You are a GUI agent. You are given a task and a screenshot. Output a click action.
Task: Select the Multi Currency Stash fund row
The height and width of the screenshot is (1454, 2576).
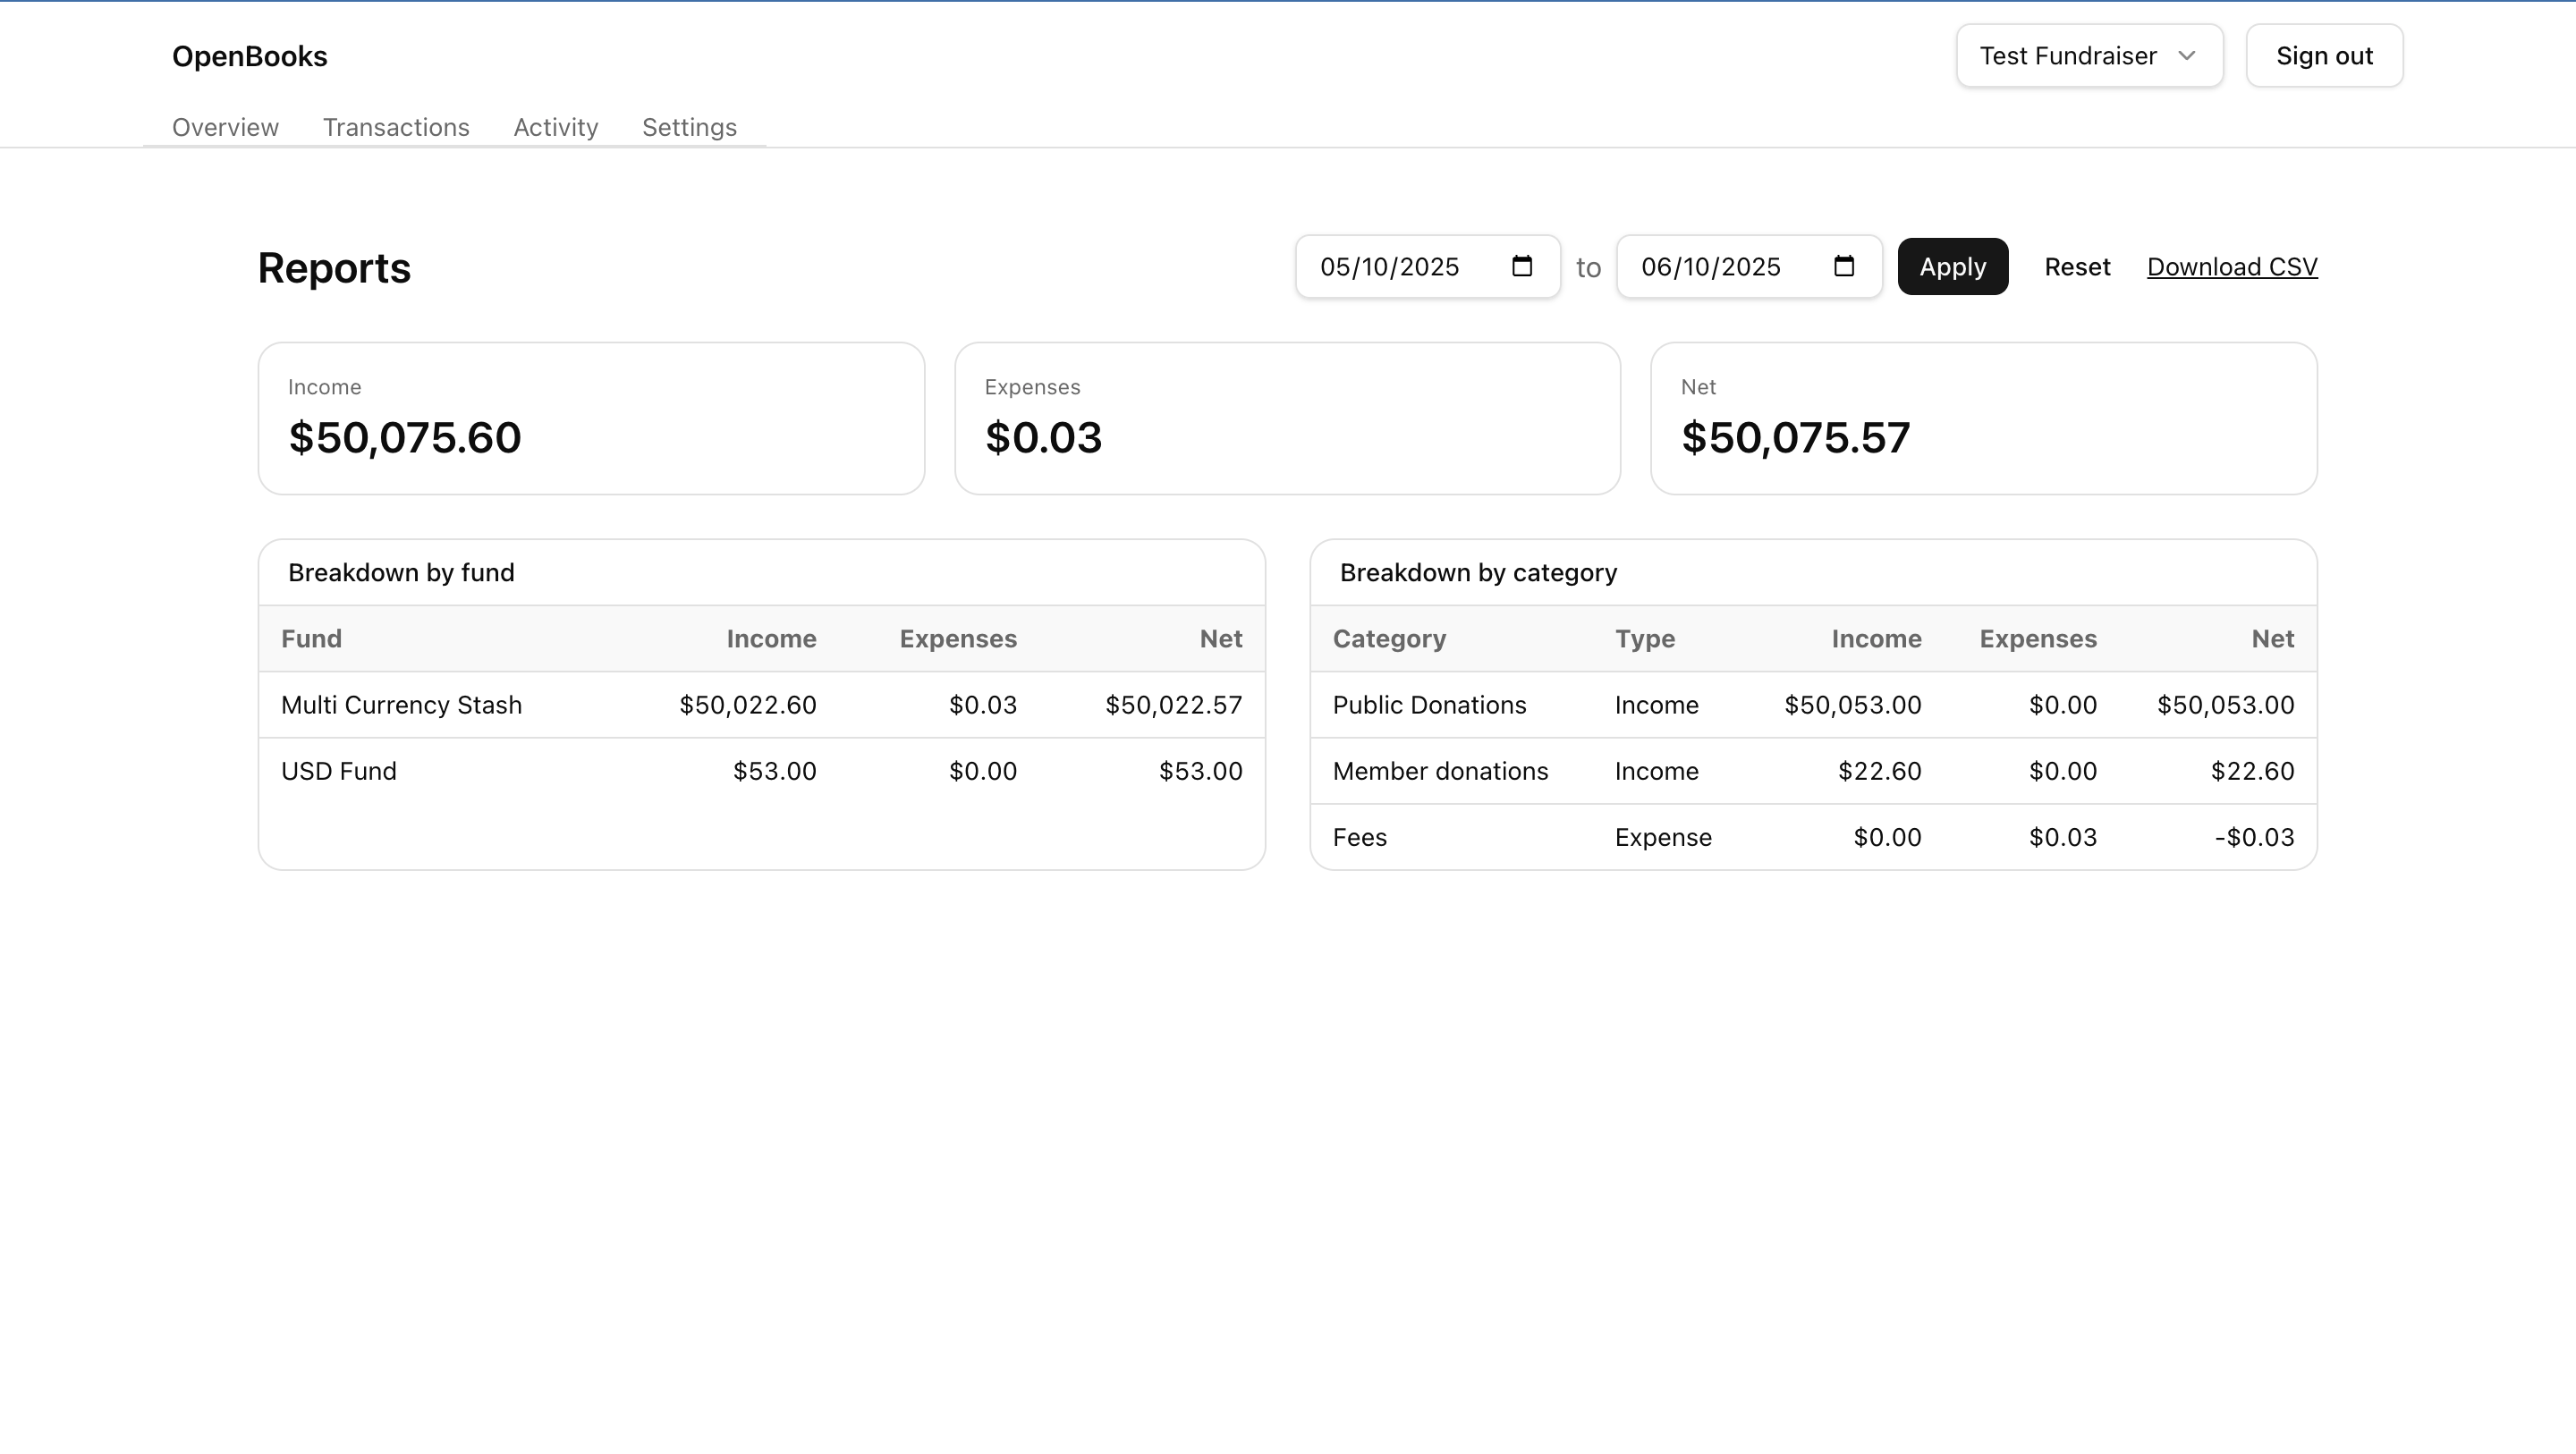(x=401, y=705)
